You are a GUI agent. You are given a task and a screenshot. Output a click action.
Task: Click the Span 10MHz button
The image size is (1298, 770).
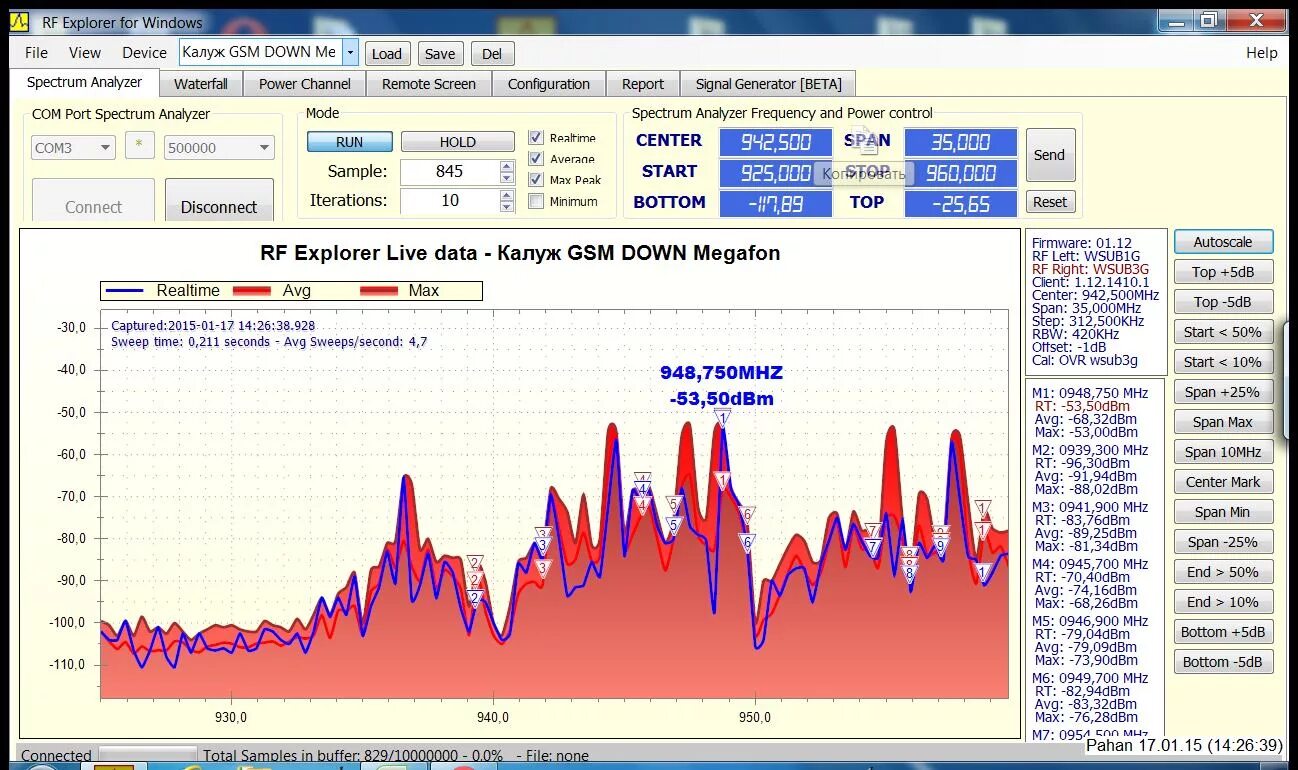1223,452
